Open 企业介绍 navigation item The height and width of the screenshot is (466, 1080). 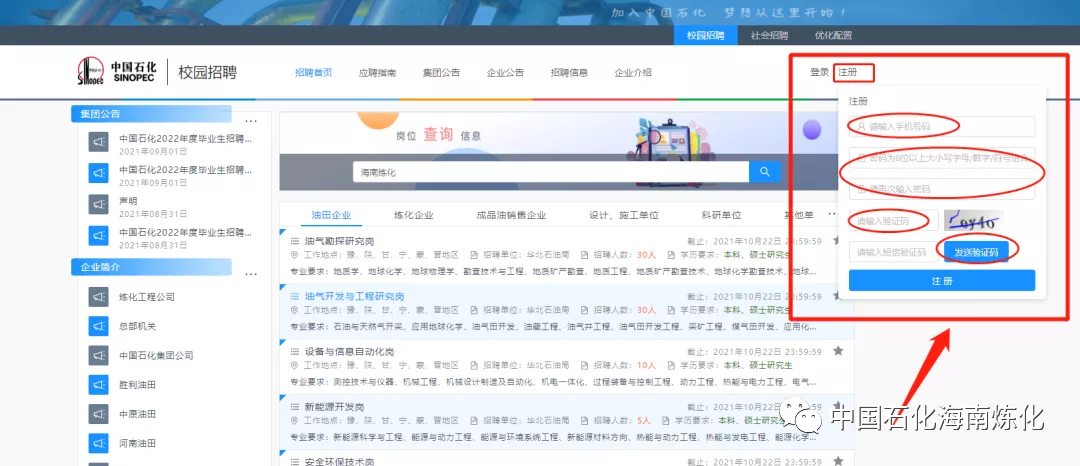633,72
